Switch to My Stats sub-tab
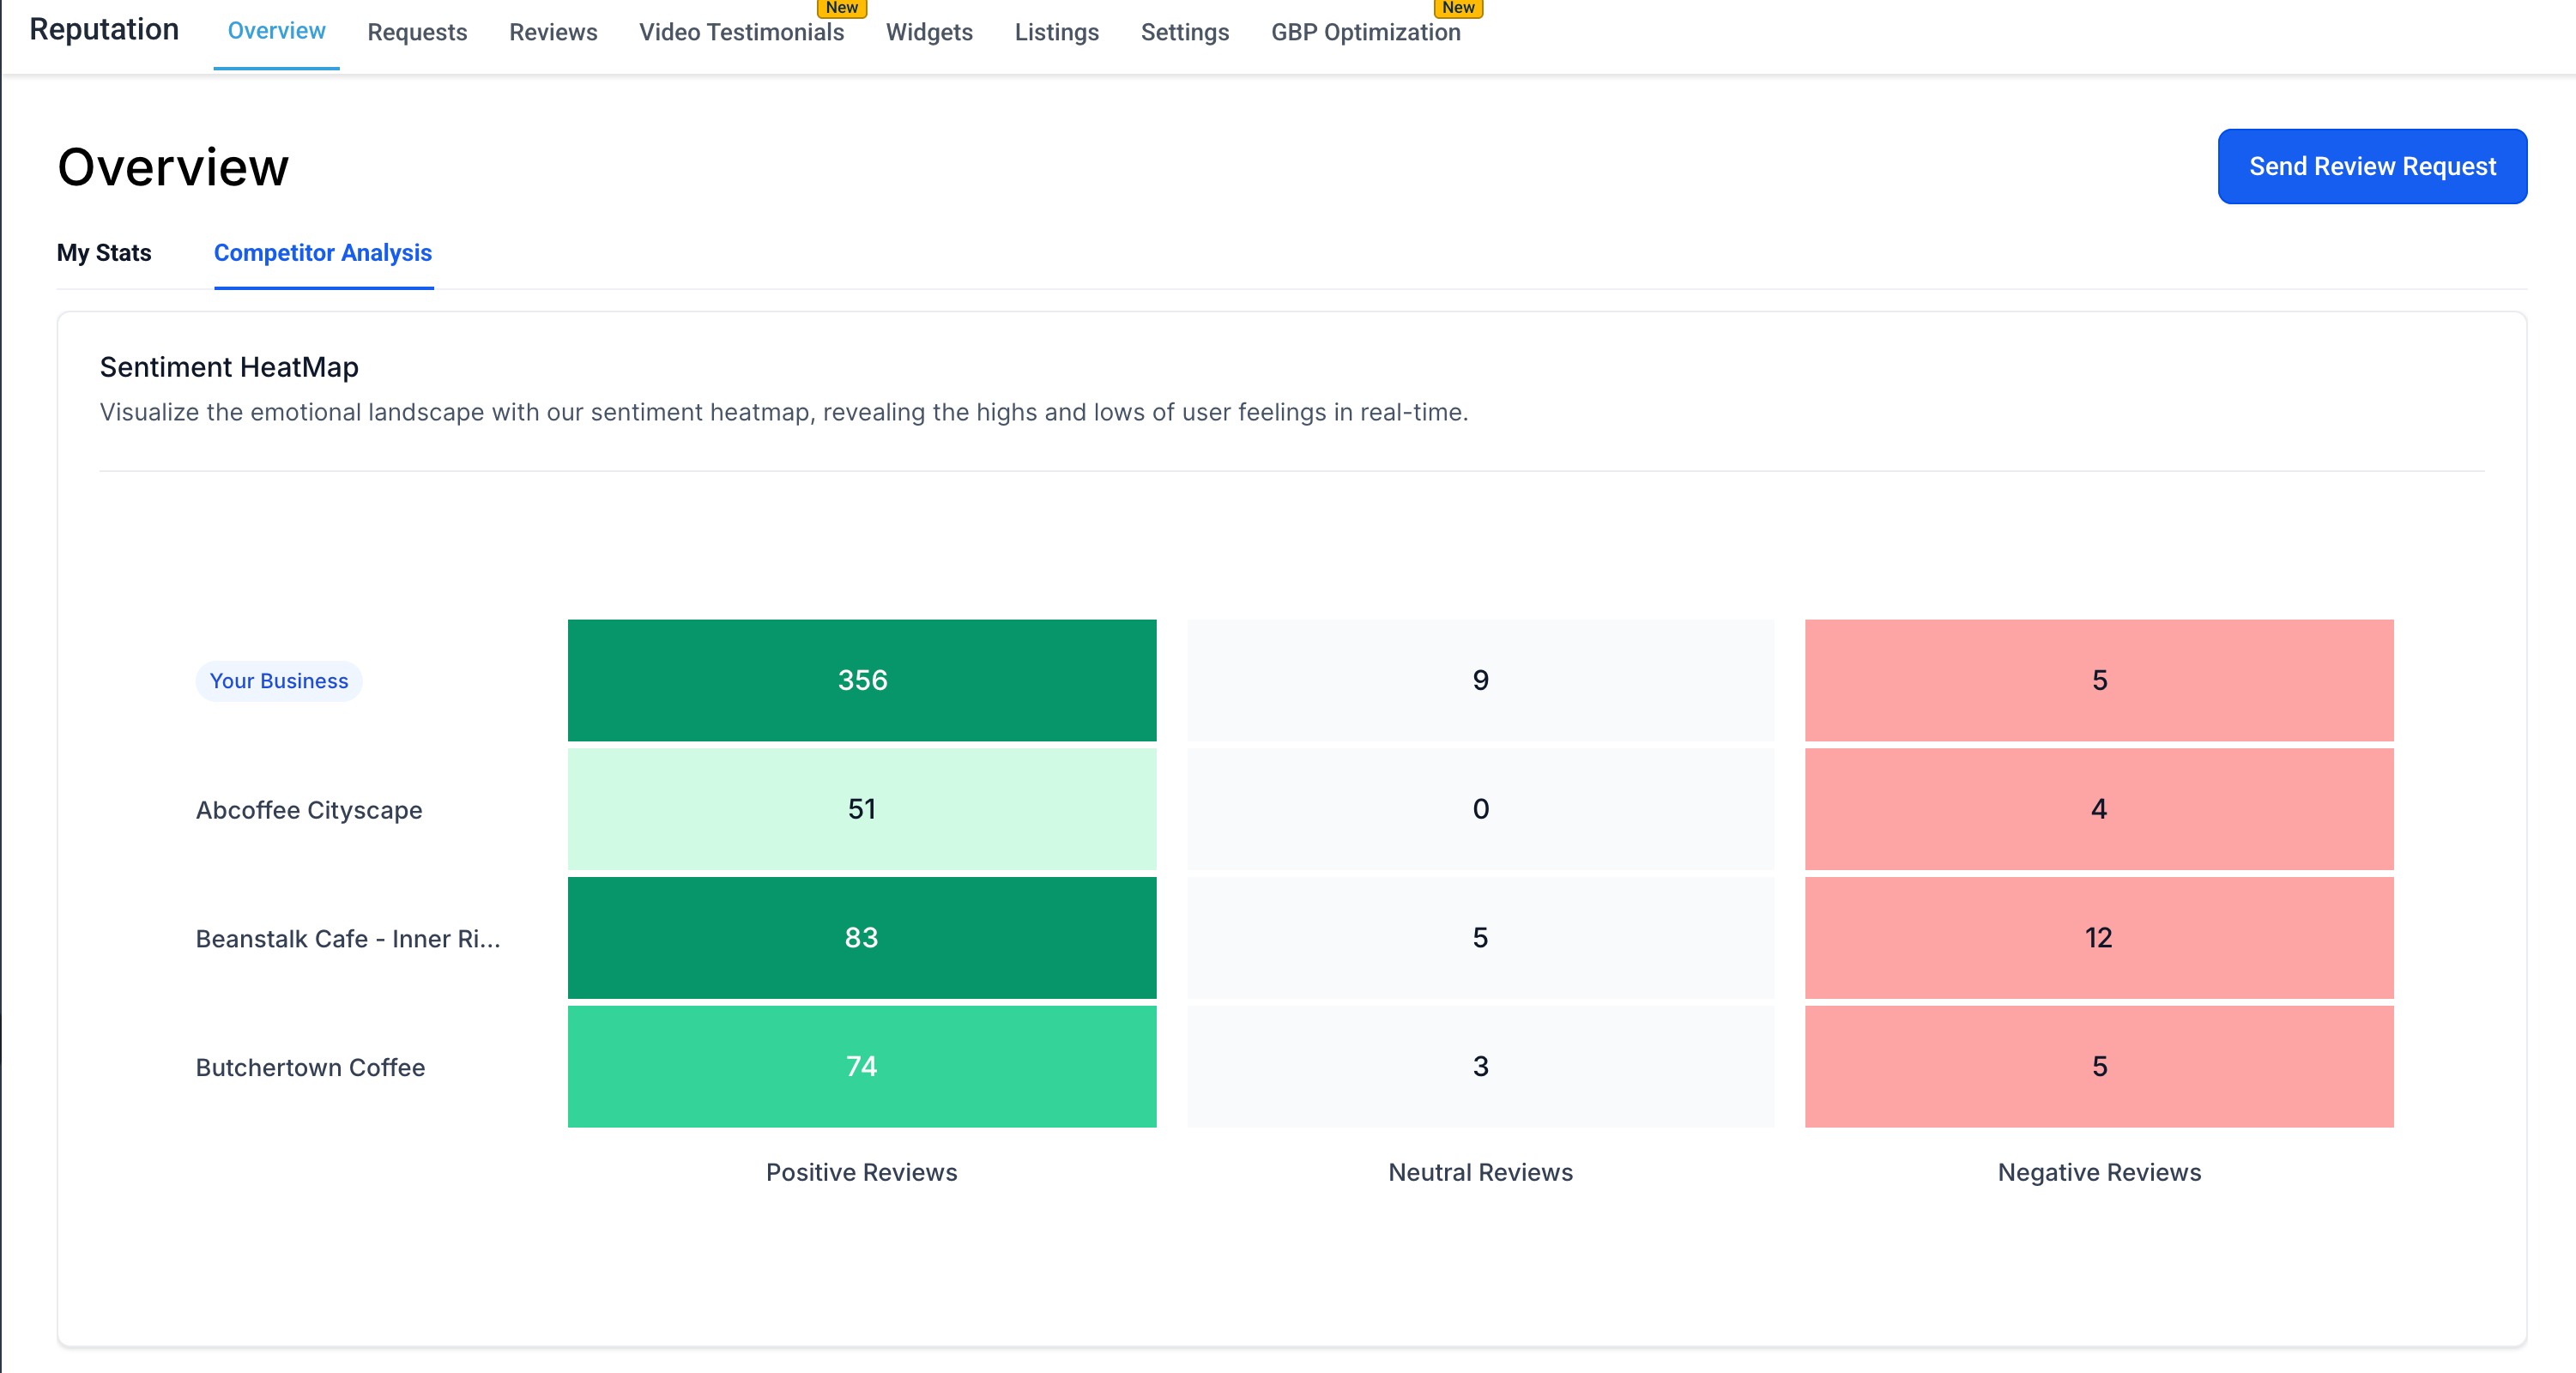The image size is (2576, 1373). pos(104,253)
